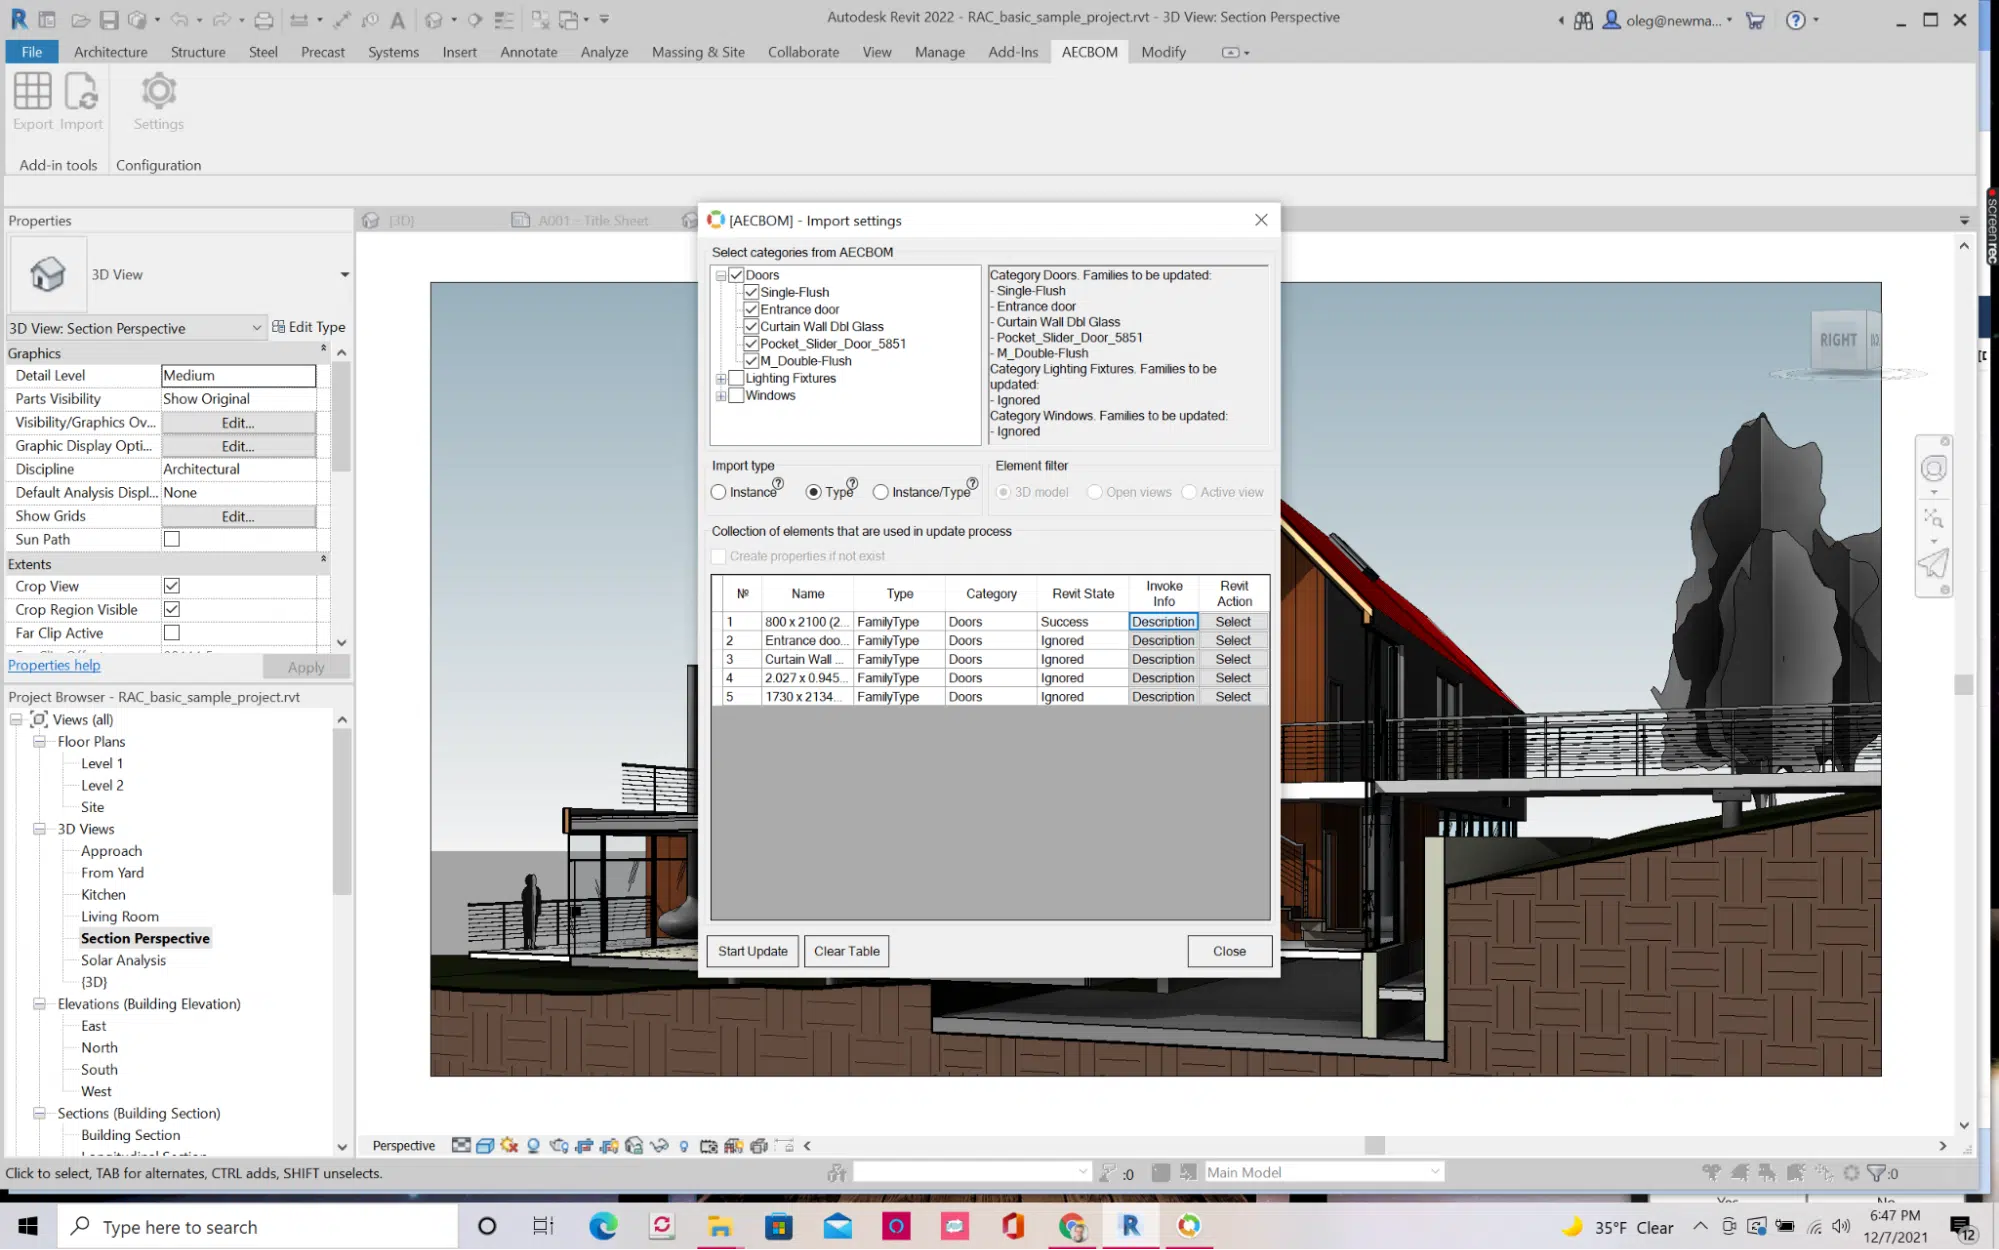Click the Clear Table button
Image resolution: width=1999 pixels, height=1250 pixels.
point(846,951)
